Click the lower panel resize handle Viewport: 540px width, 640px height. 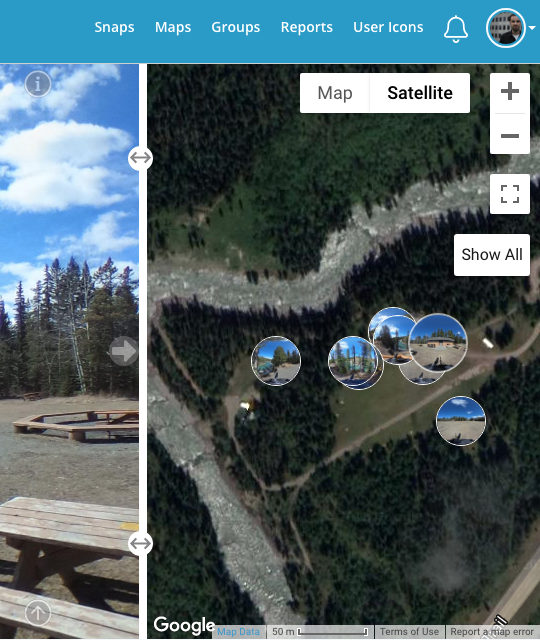point(140,543)
